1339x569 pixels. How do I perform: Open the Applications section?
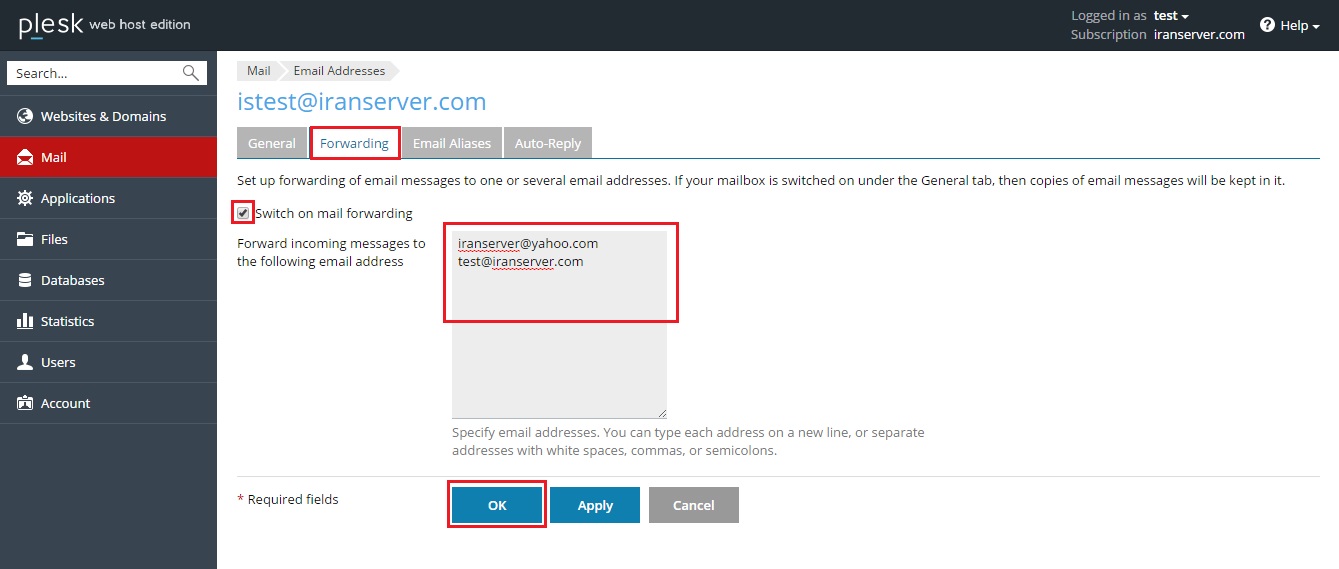(108, 198)
